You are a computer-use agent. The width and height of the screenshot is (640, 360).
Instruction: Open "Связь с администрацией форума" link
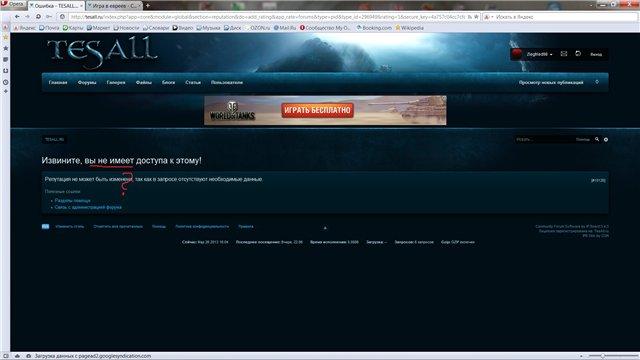click(88, 207)
